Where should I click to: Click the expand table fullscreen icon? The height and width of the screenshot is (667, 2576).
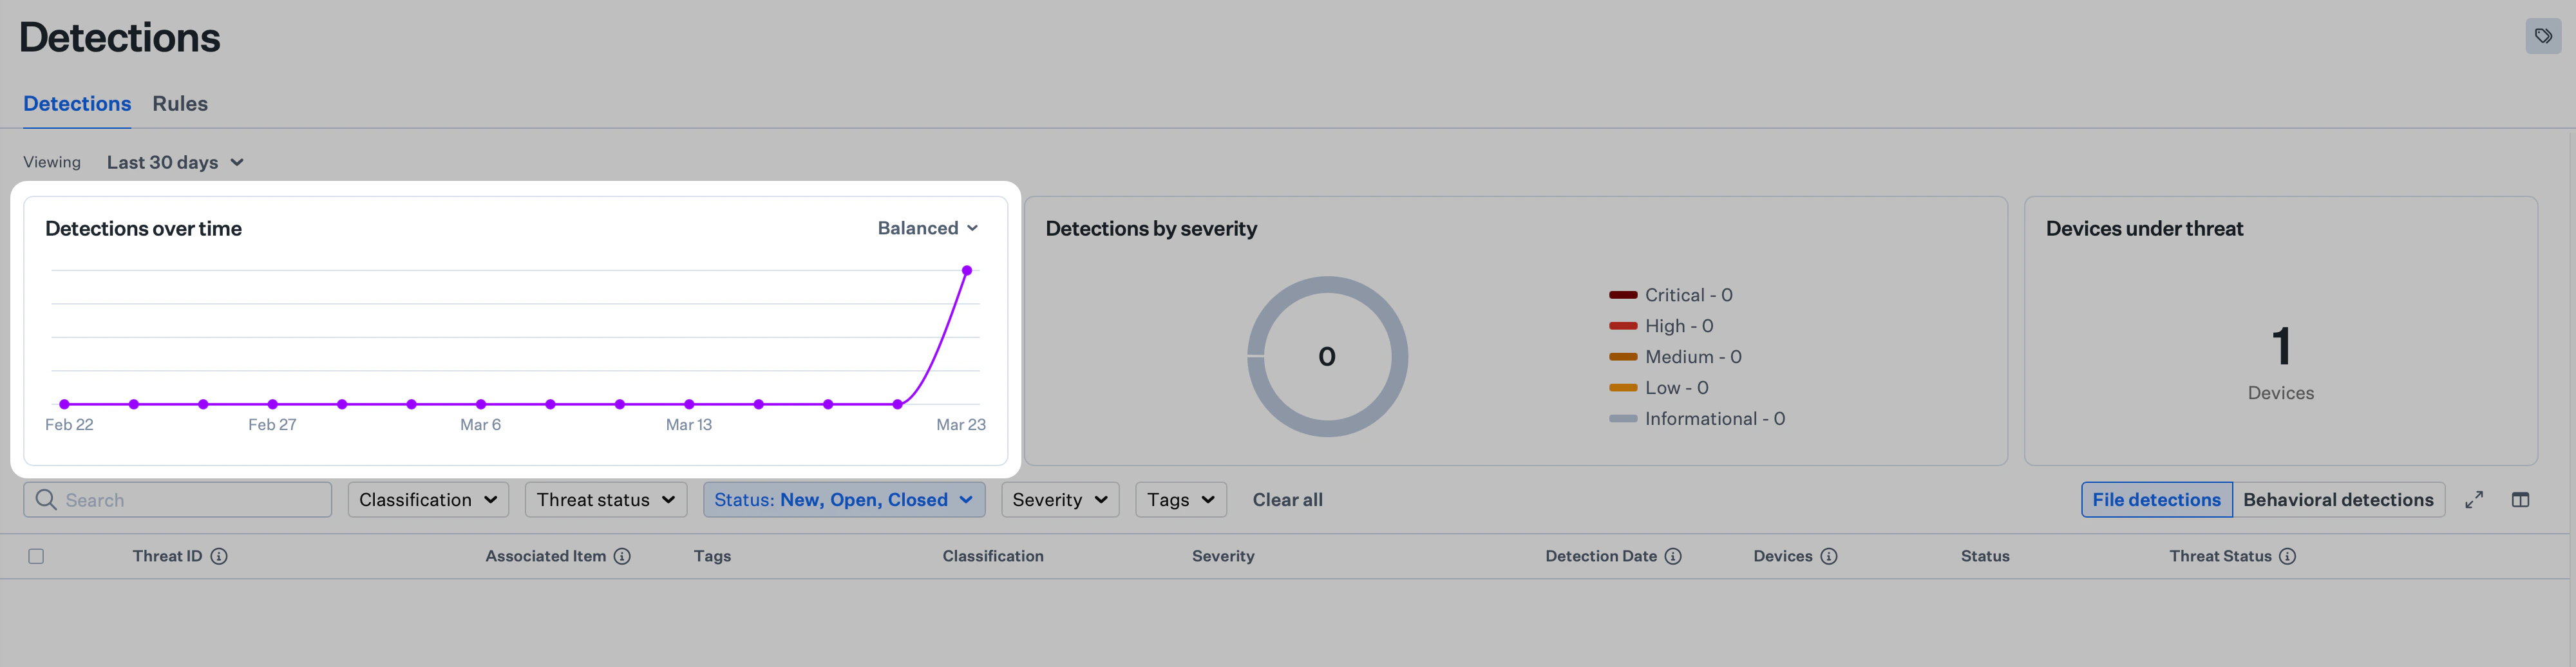[x=2474, y=499]
